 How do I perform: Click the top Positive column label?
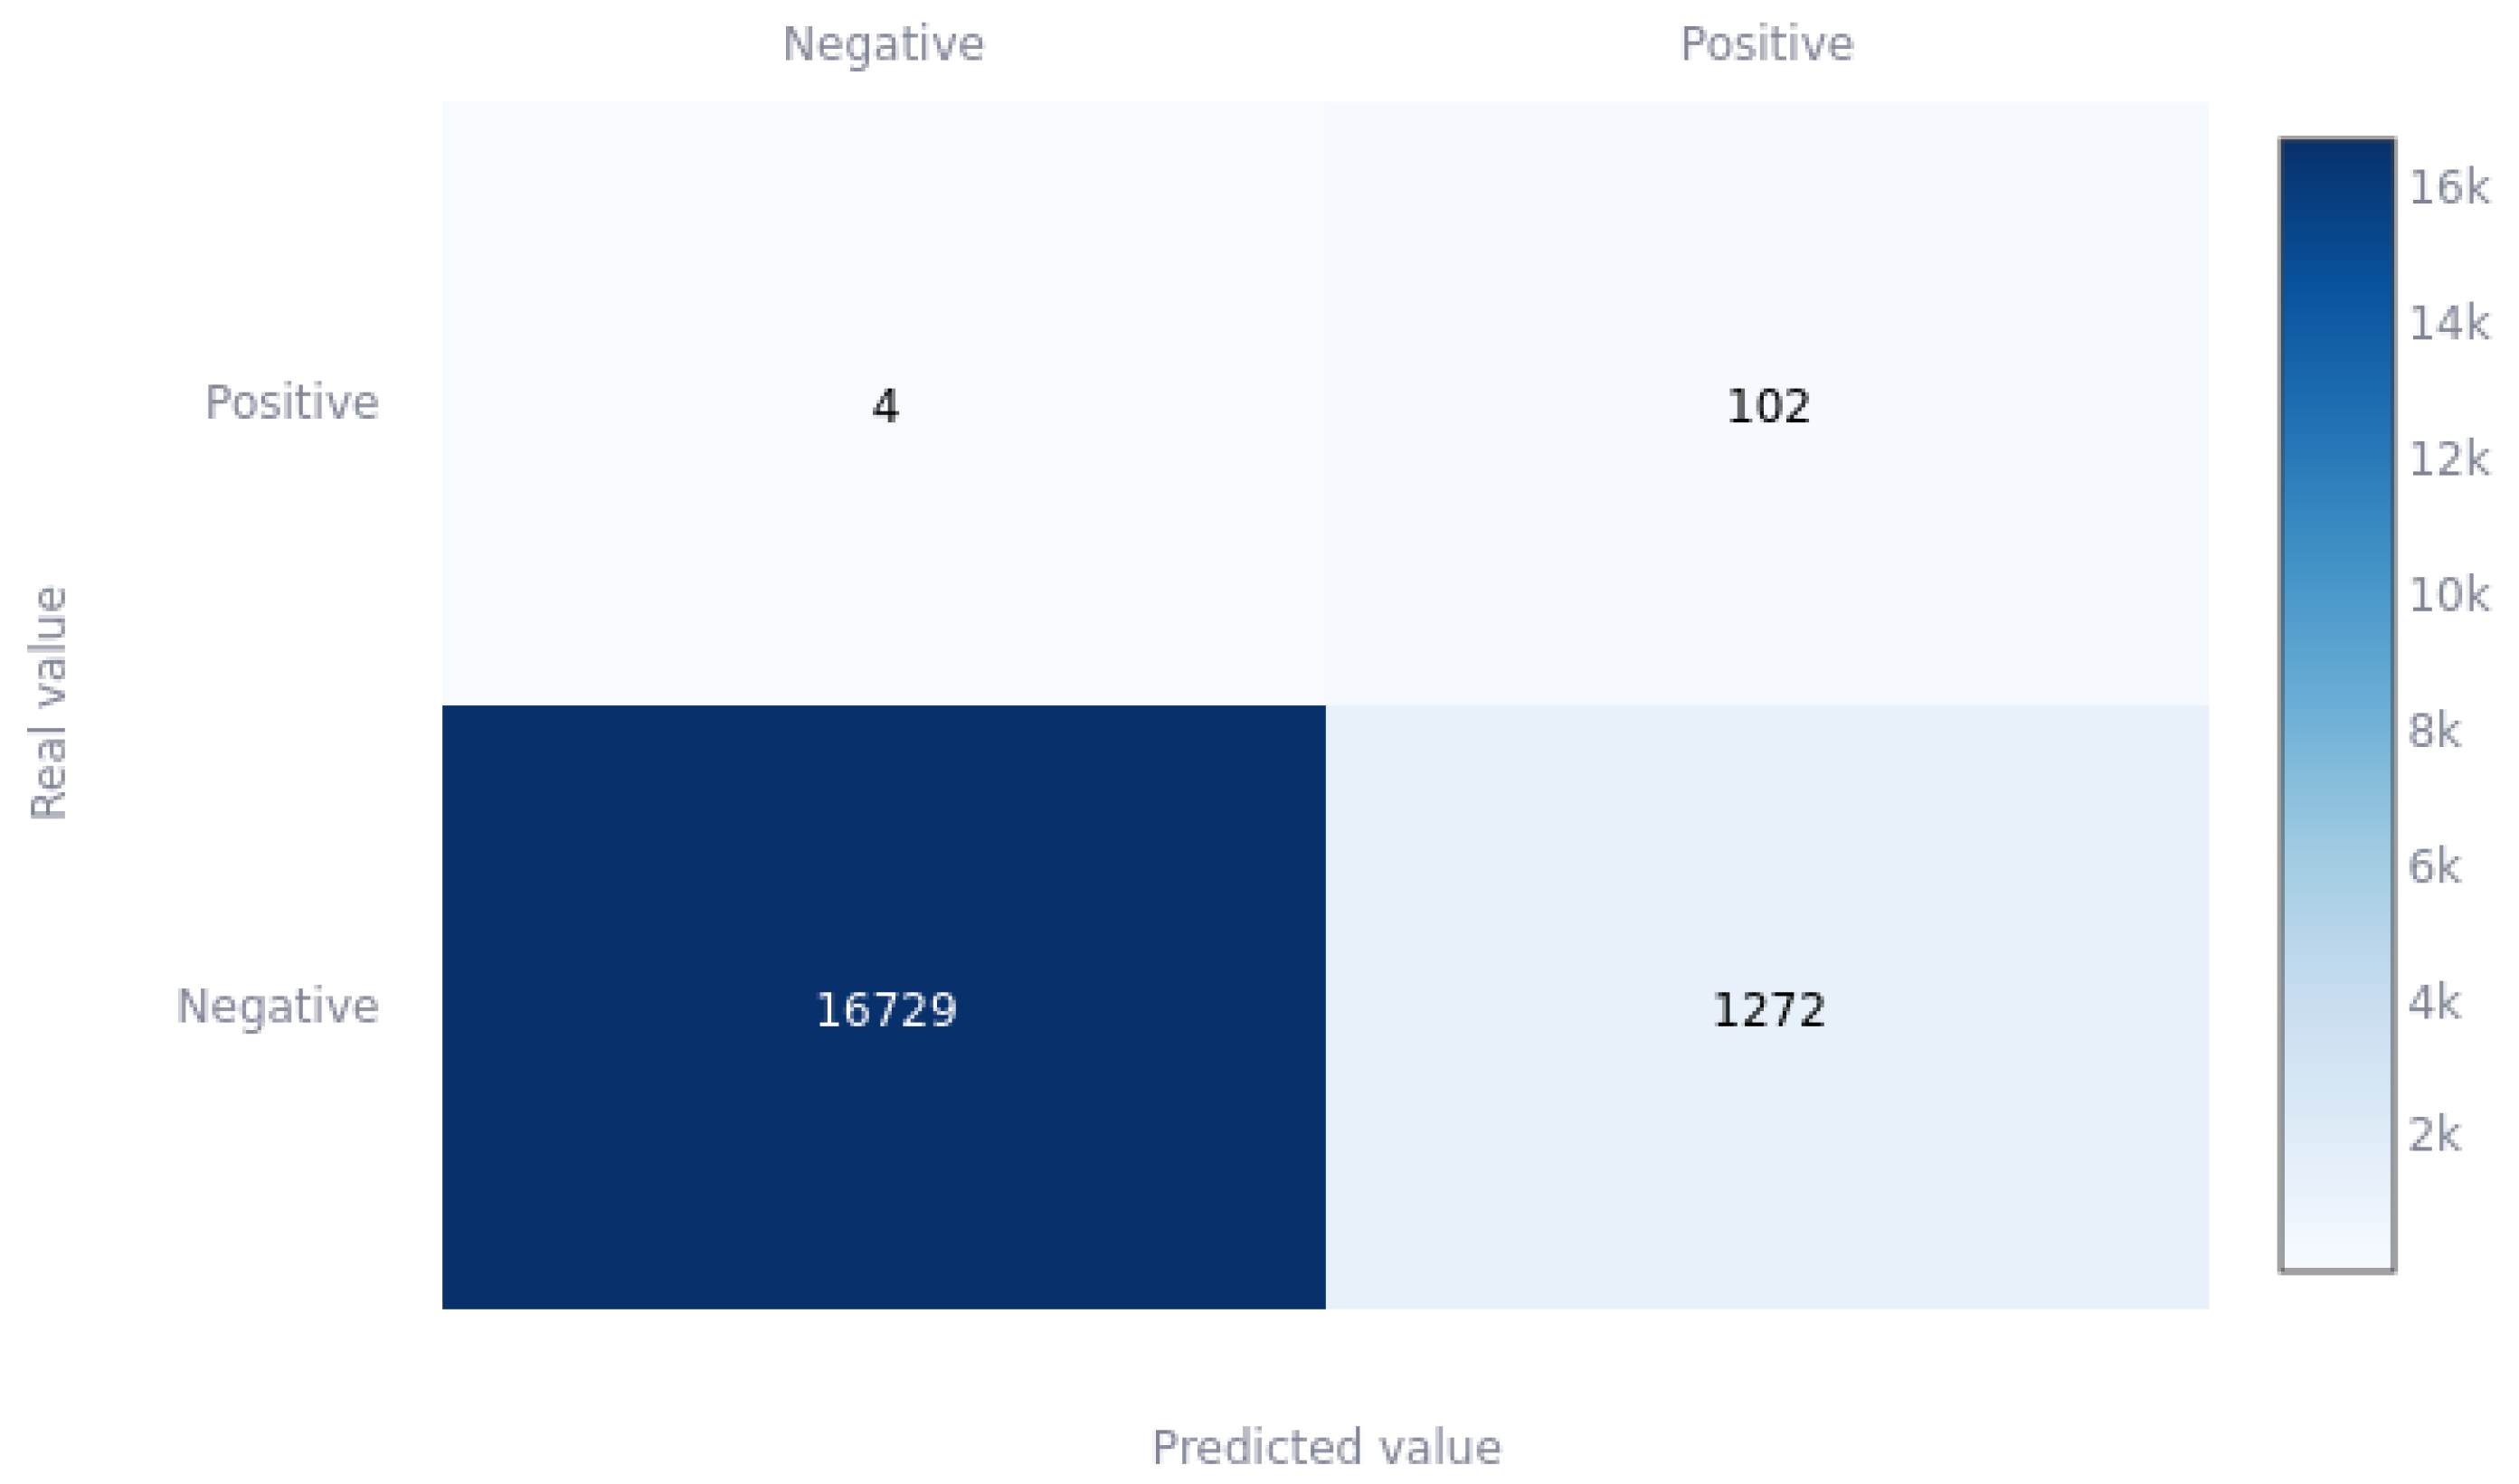click(x=1766, y=45)
